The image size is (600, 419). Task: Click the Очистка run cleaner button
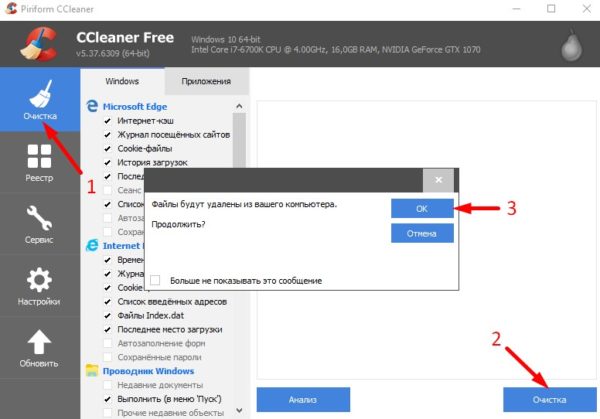[549, 399]
